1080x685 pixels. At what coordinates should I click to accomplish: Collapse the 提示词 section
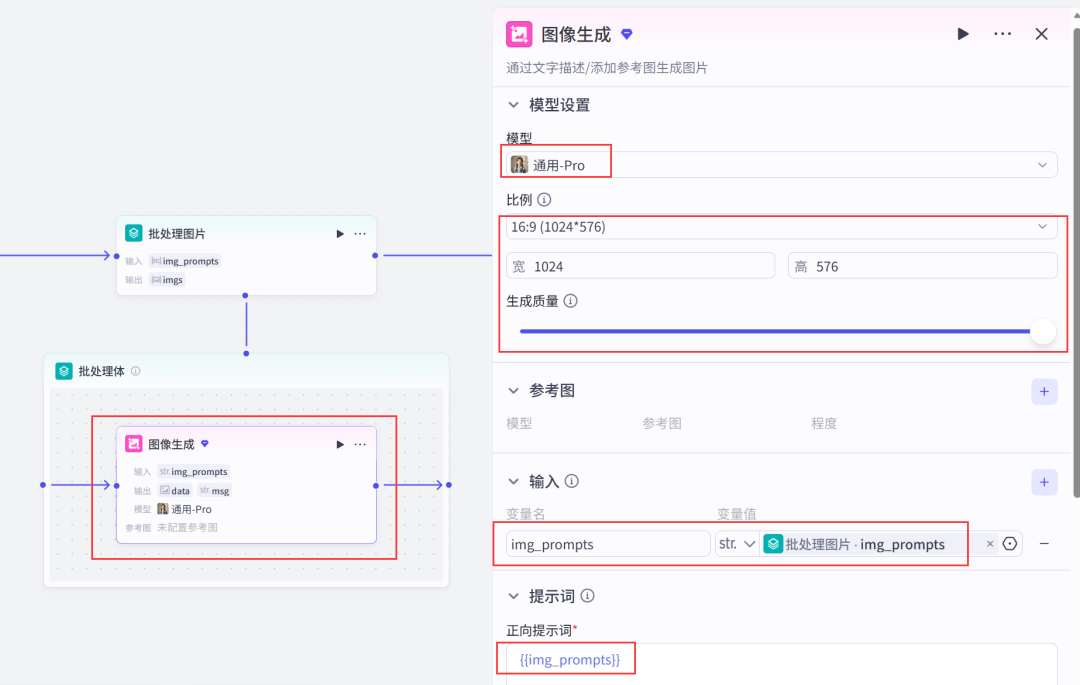pos(513,595)
